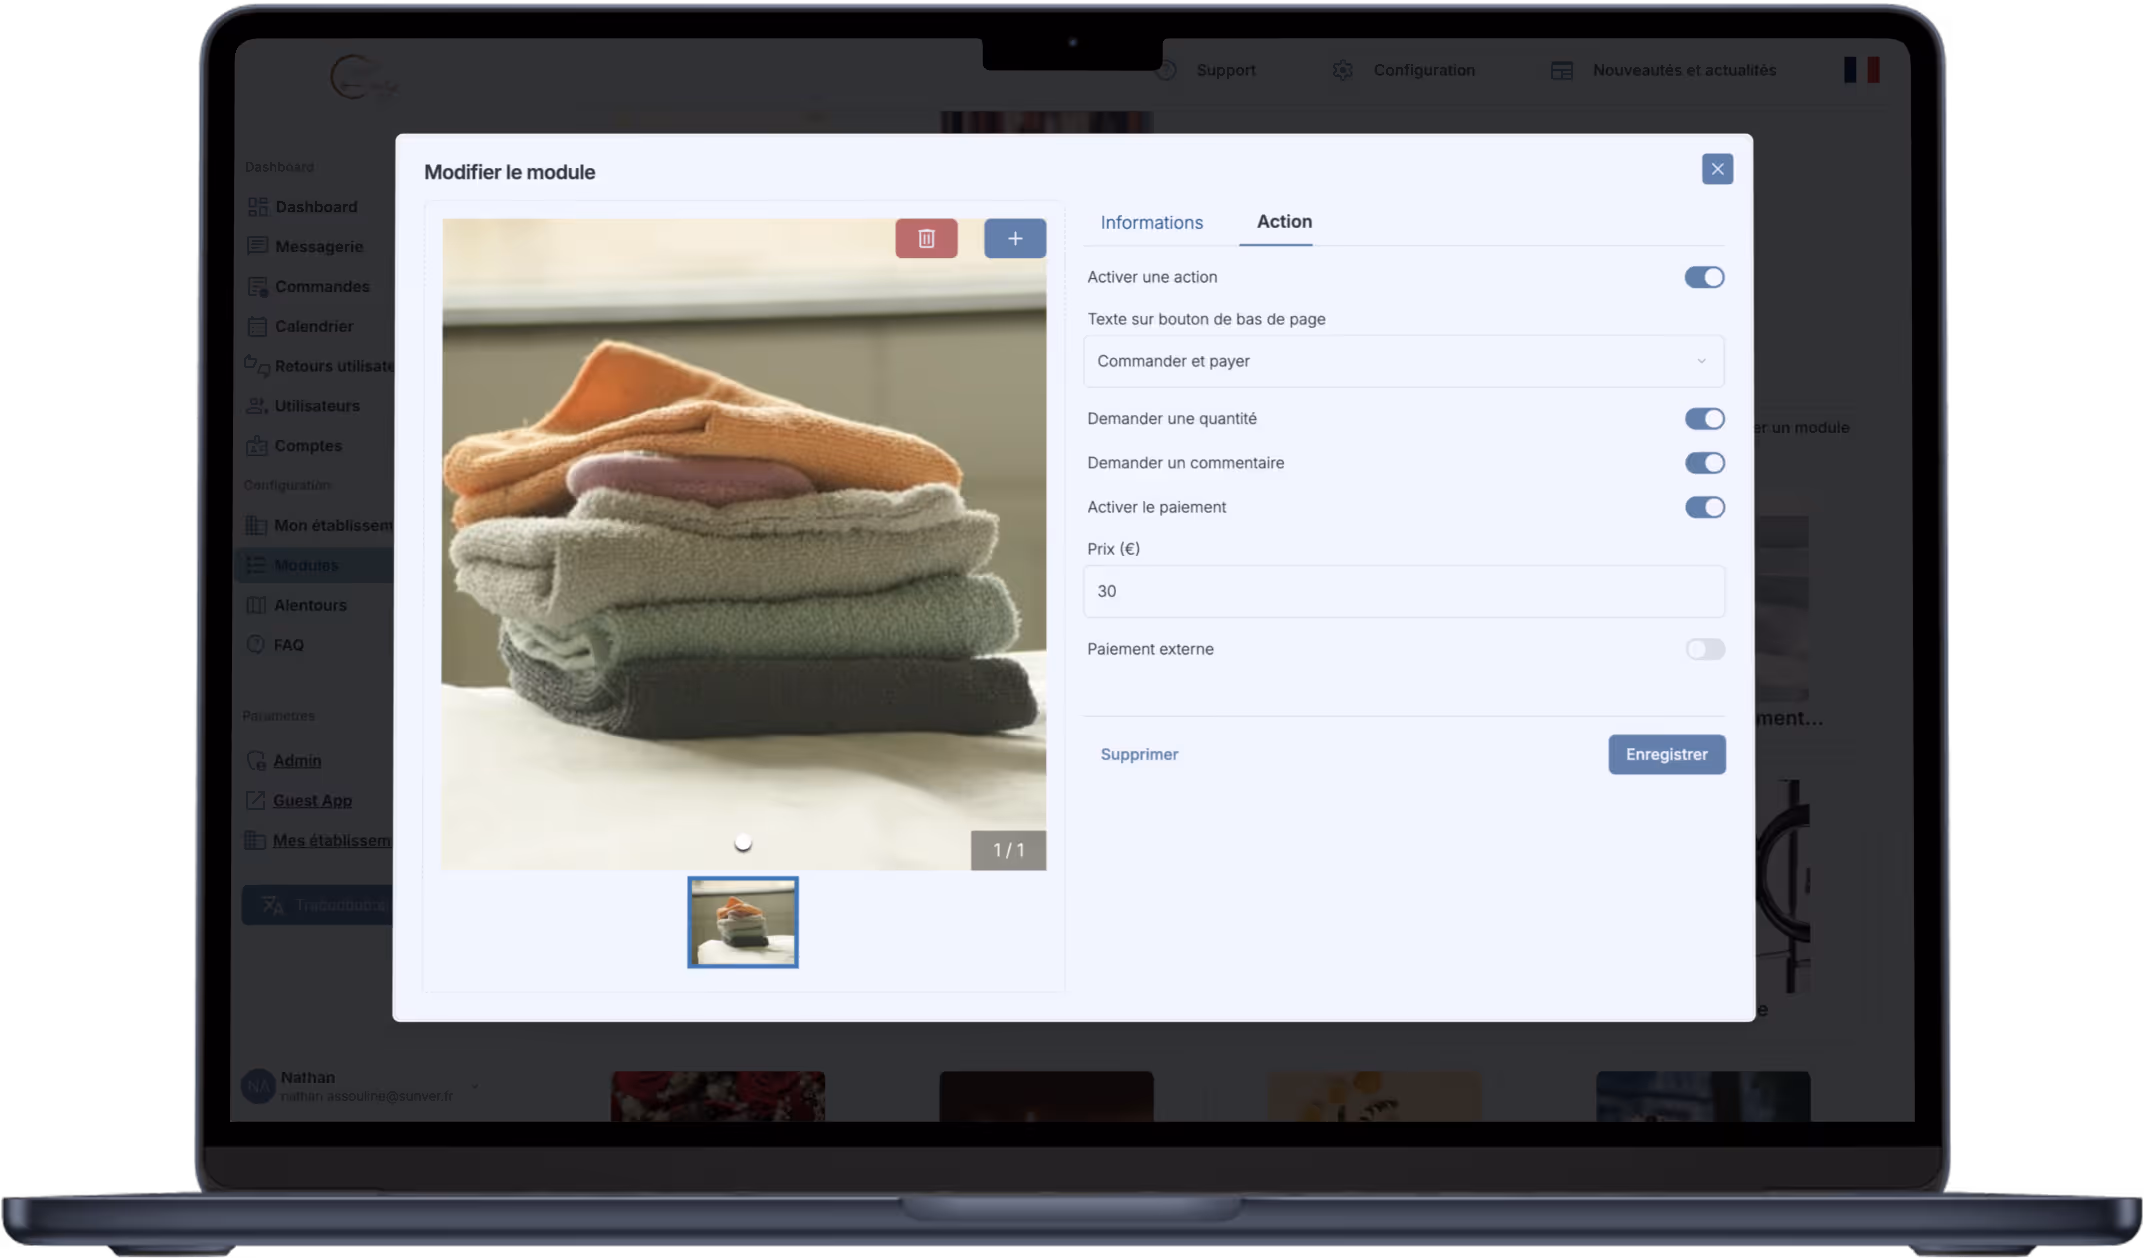Viewport: 2144px width, 1258px height.
Task: Click the Commandes icon
Action: (257, 286)
